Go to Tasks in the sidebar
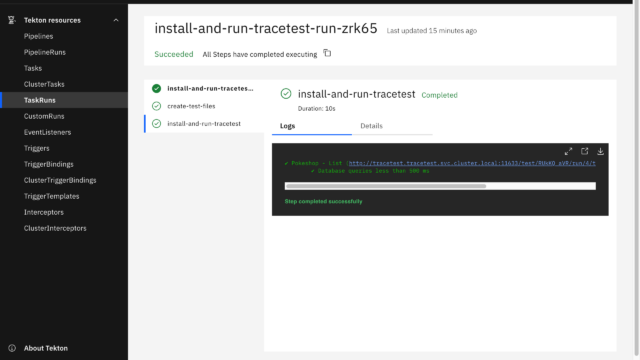Screen dimensions: 640x360 coord(33,68)
